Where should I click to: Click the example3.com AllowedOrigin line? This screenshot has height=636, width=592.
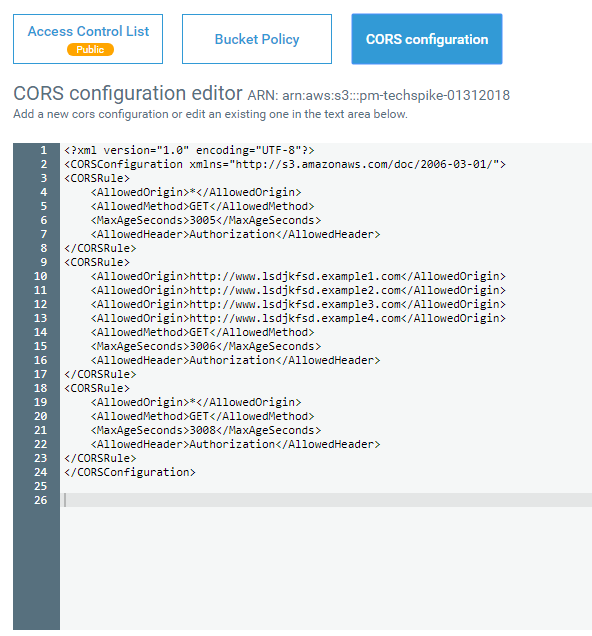click(x=298, y=304)
